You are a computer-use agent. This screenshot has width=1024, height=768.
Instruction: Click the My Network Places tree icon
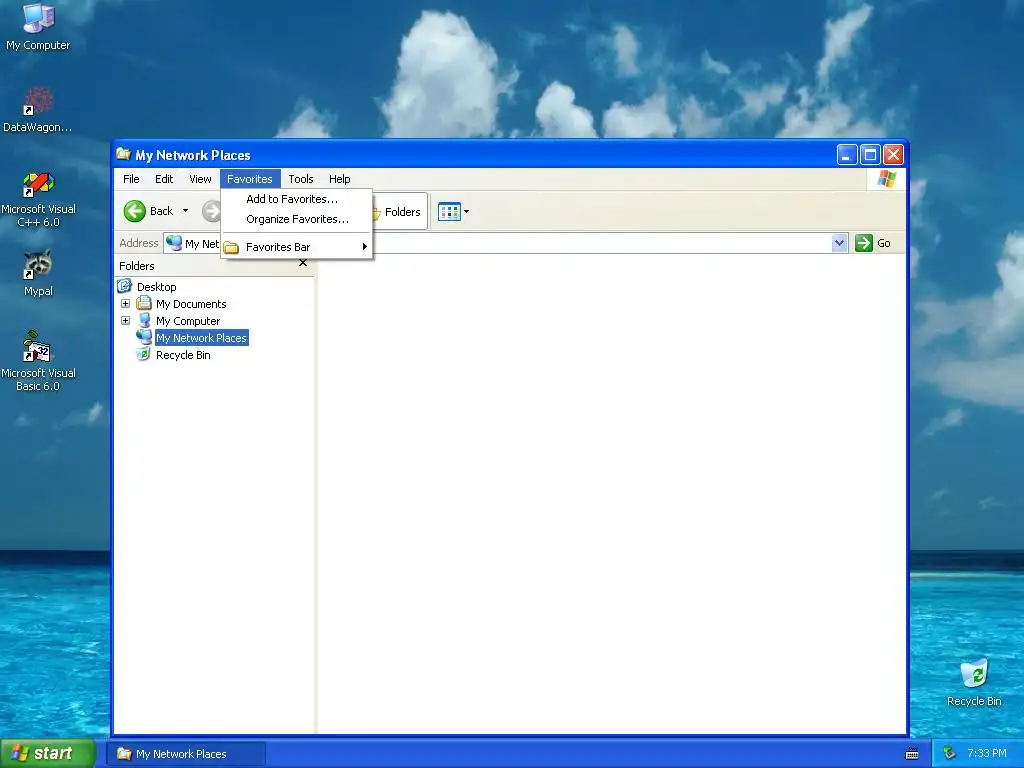pos(144,337)
